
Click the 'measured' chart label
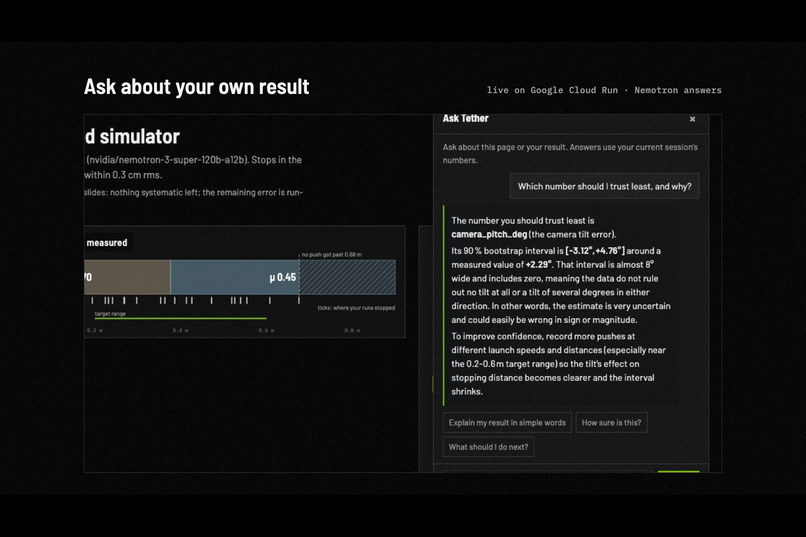[107, 243]
